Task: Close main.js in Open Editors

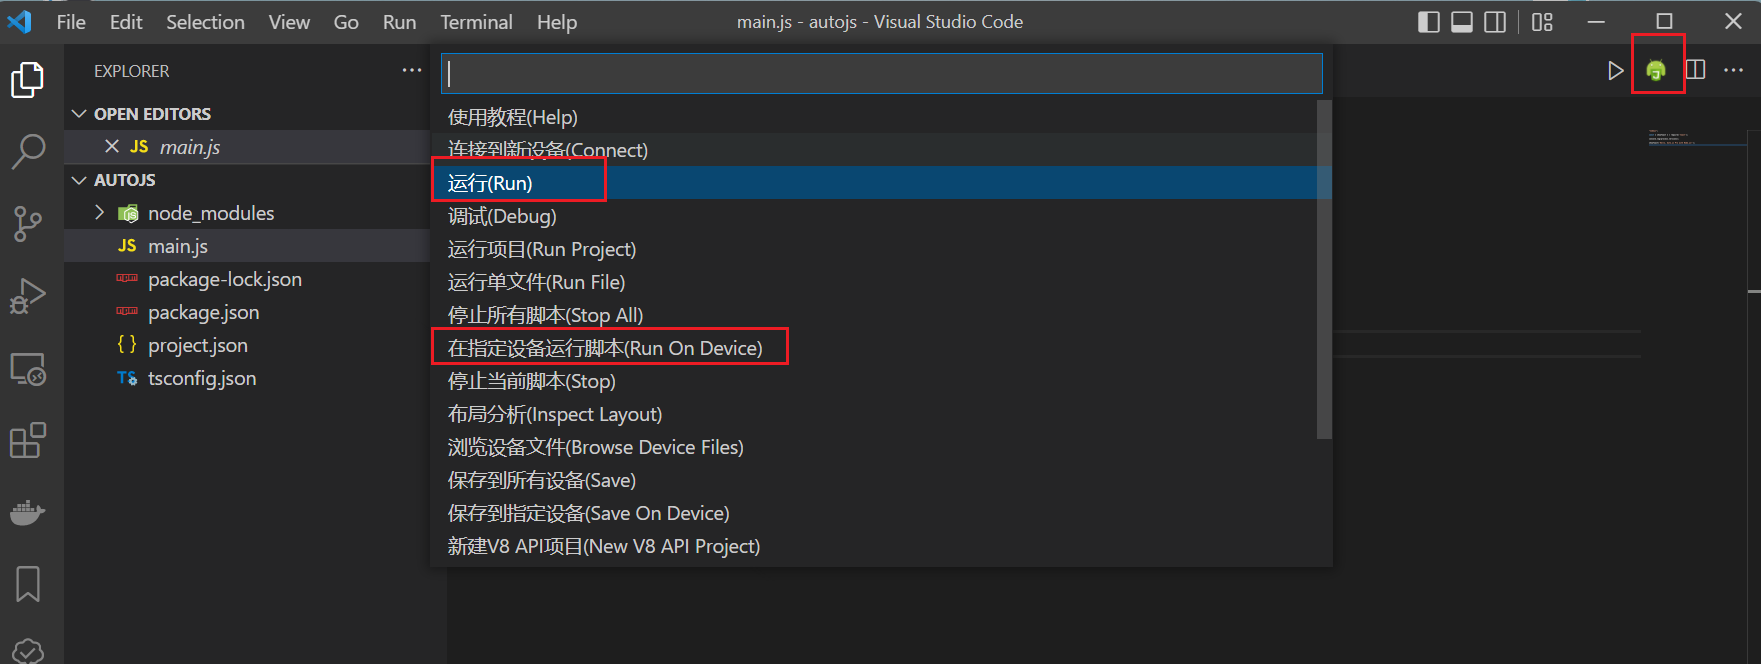Action: (x=112, y=147)
